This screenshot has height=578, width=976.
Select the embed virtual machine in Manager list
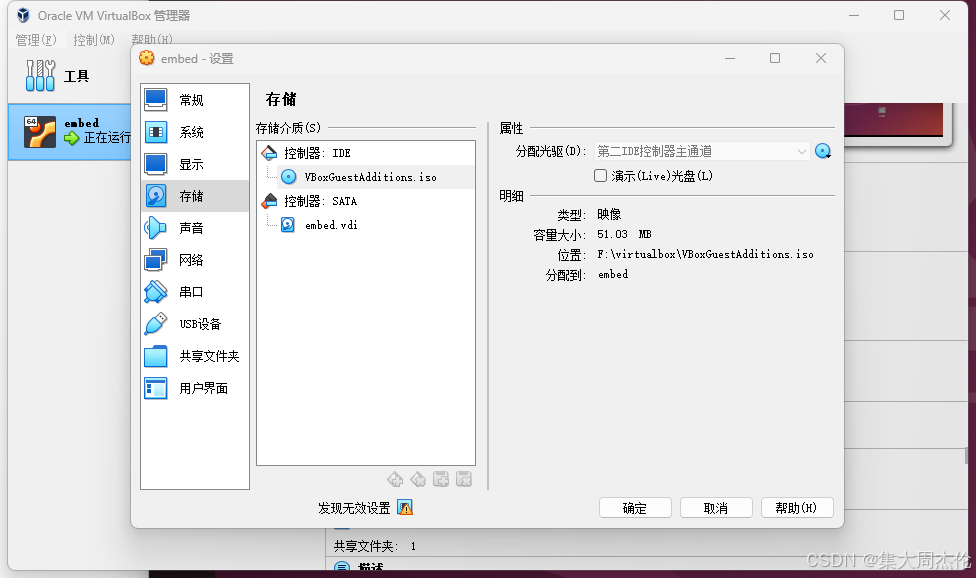click(x=70, y=131)
